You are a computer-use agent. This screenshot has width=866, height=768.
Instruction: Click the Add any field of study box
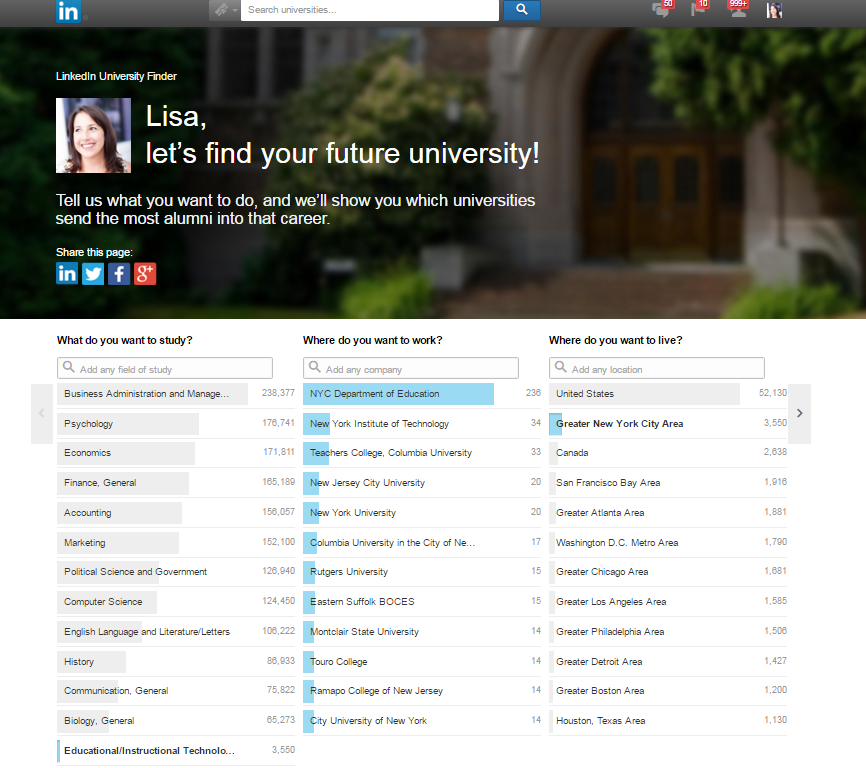(165, 368)
